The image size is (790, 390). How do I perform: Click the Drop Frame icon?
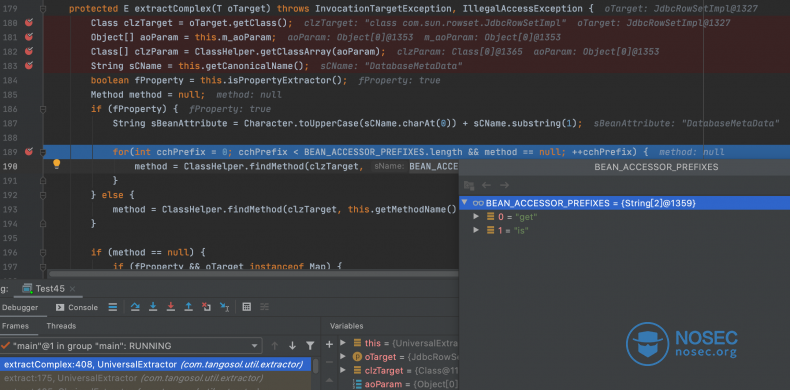point(206,307)
